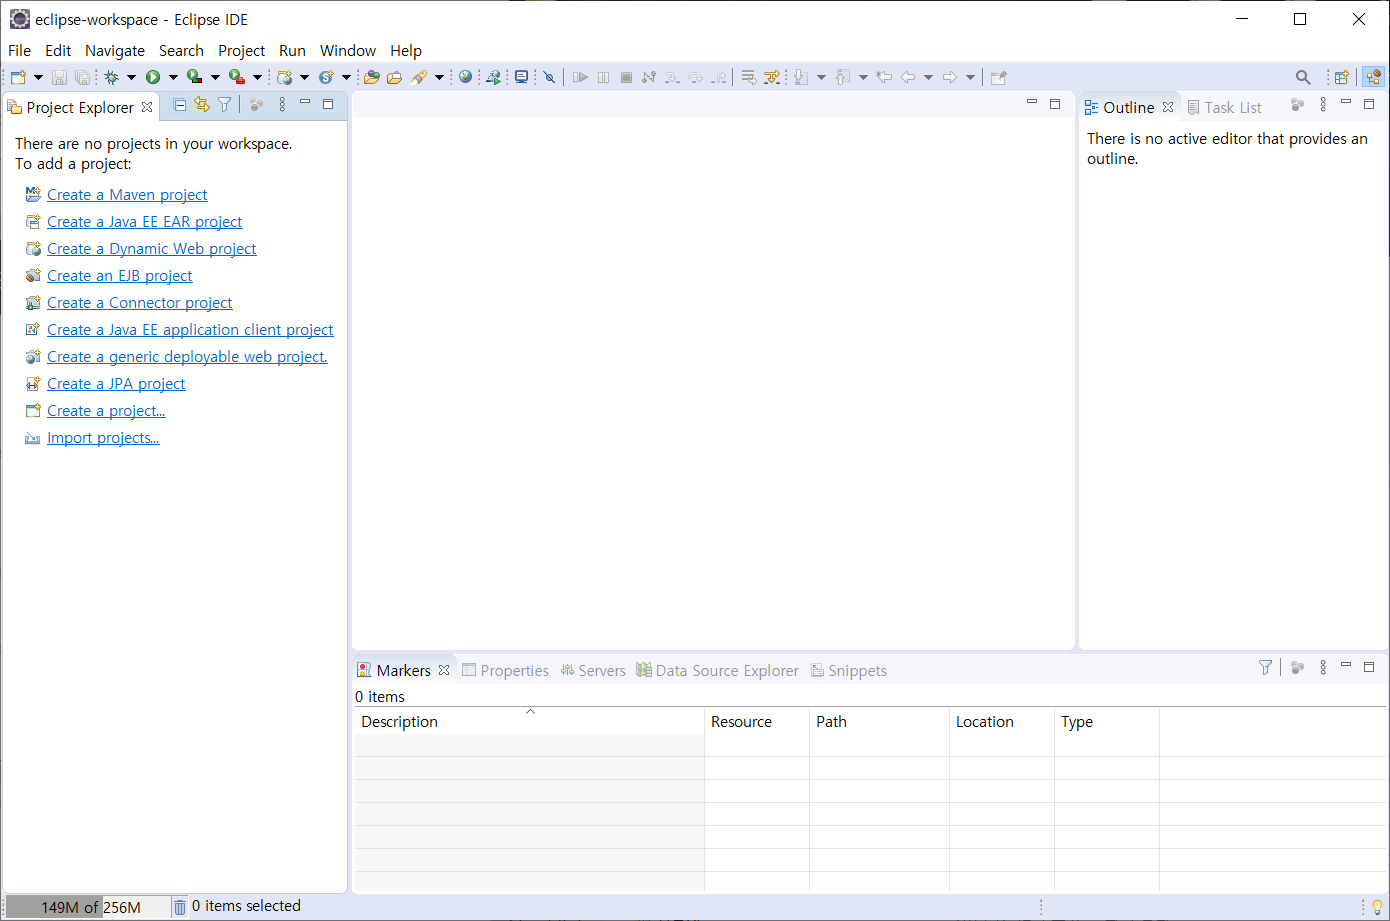The width and height of the screenshot is (1390, 921).
Task: Click Create an EJB project link
Action: point(119,276)
